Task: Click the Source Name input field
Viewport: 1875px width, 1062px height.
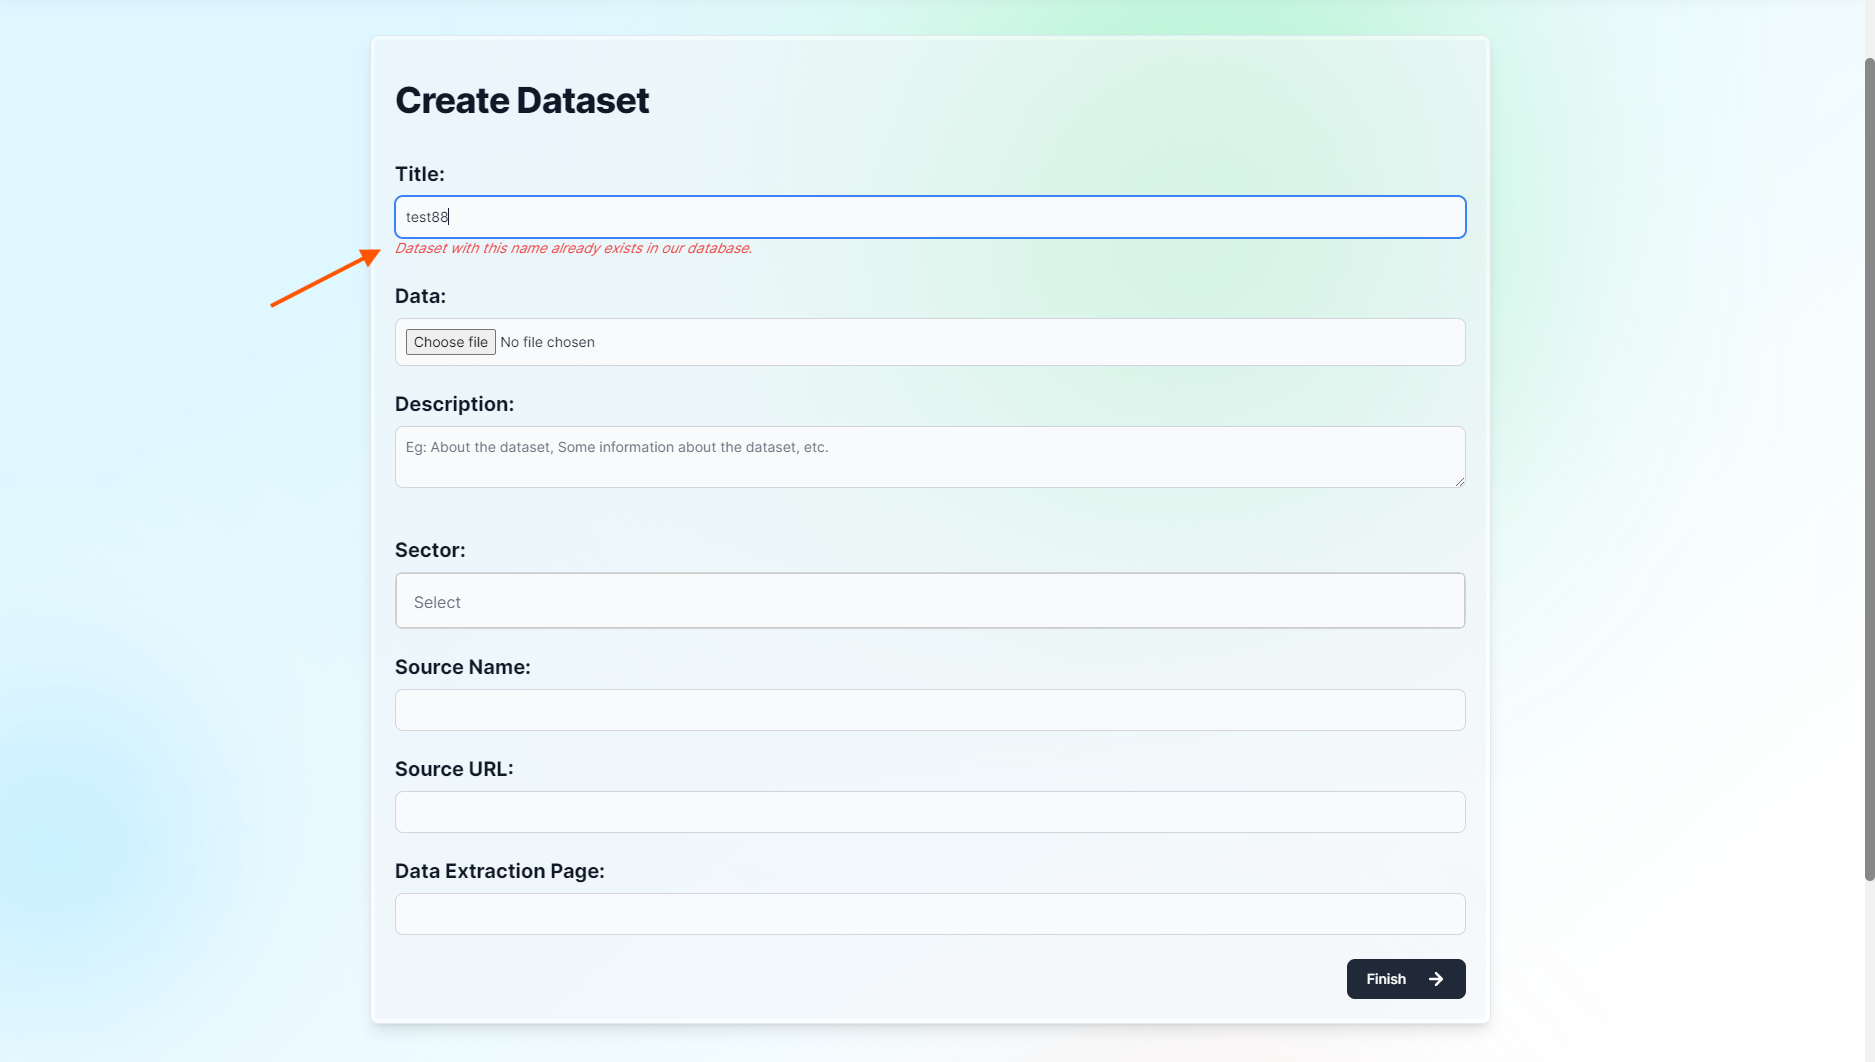Action: pyautogui.click(x=929, y=710)
